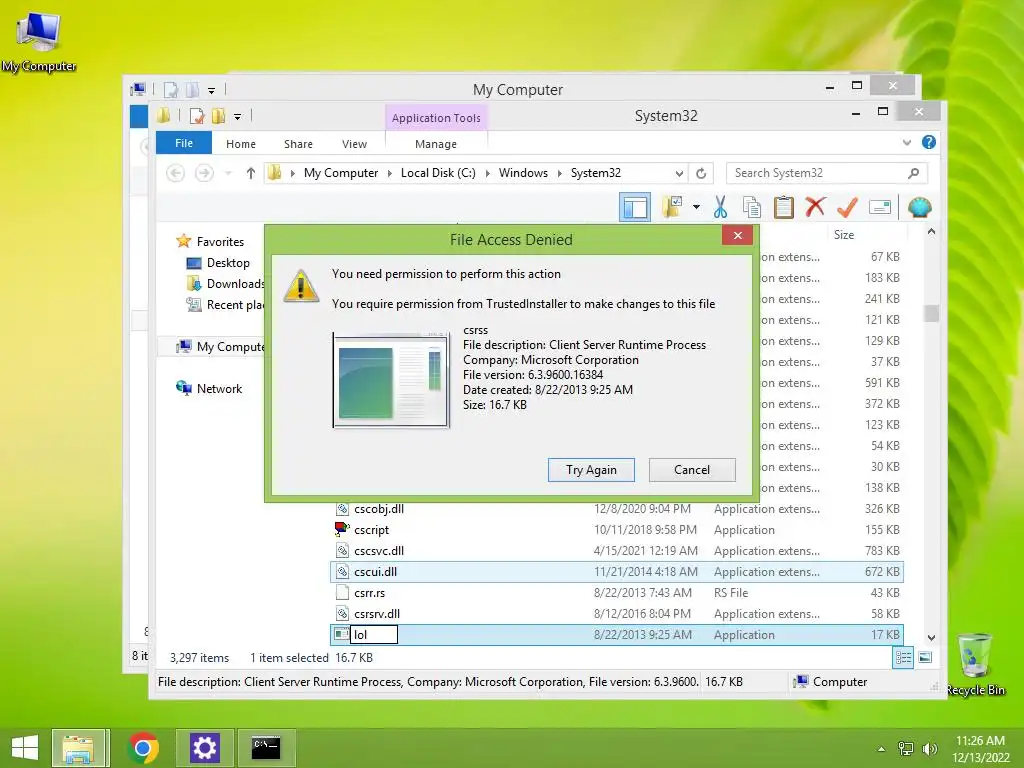Click the red X Delete toolbar icon
Viewport: 1024px width, 768px height.
[815, 207]
